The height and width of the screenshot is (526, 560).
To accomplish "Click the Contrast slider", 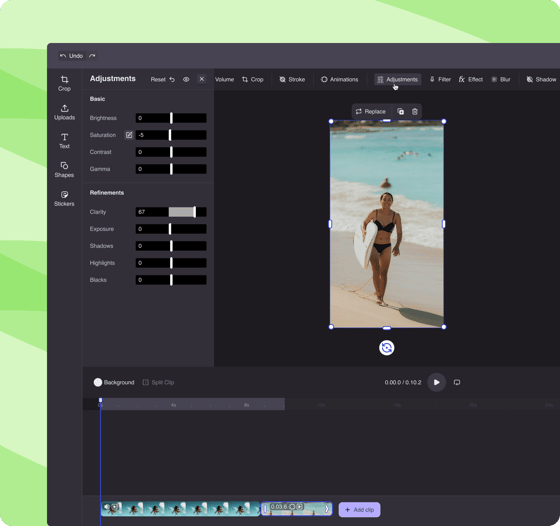I will (171, 152).
